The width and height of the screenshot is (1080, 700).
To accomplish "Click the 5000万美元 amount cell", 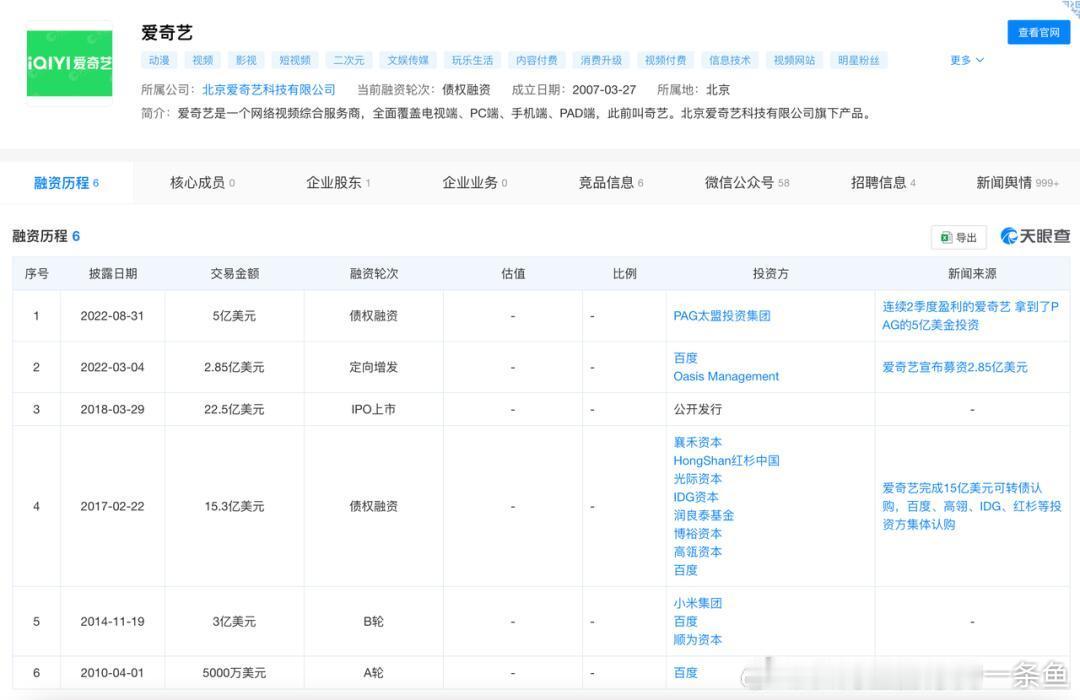I will [234, 672].
